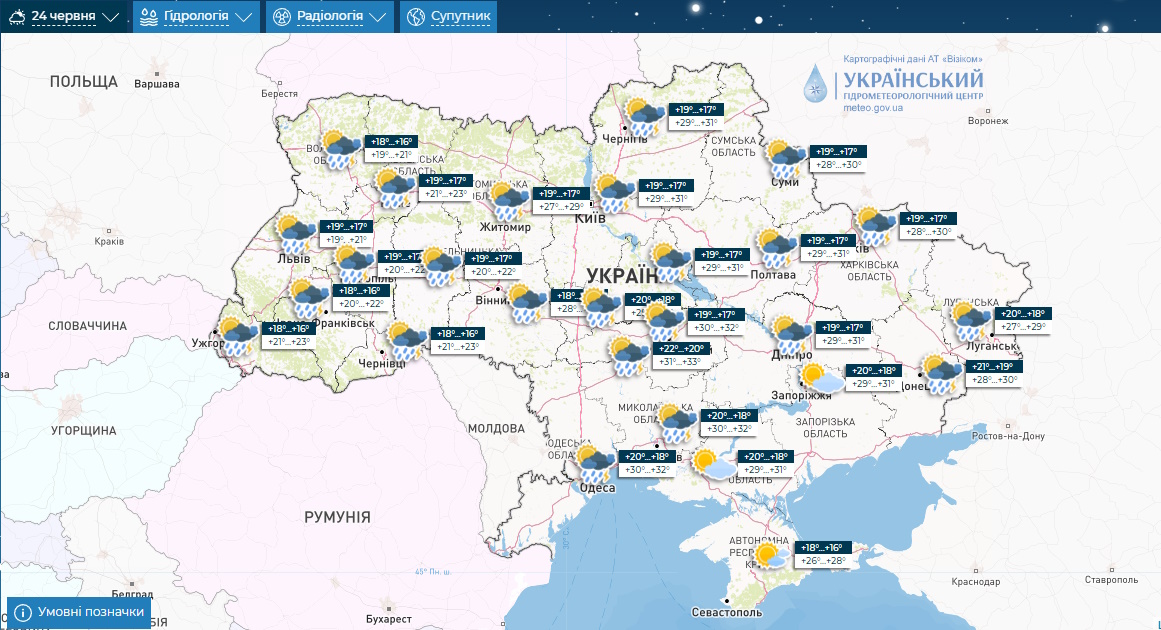1161x630 pixels.
Task: Click the Kyiv thunderstorm weather icon
Action: (615, 193)
